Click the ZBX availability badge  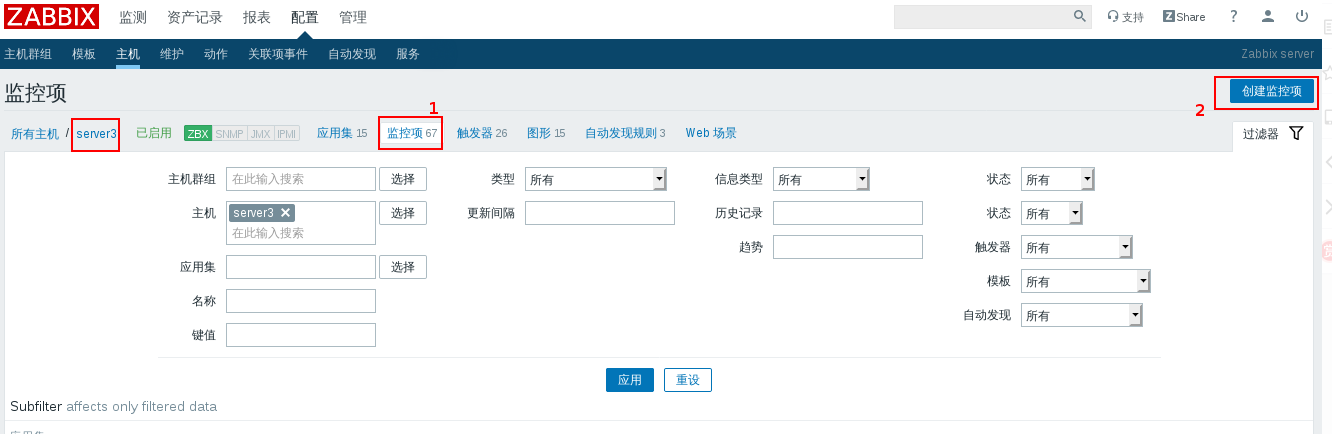198,133
